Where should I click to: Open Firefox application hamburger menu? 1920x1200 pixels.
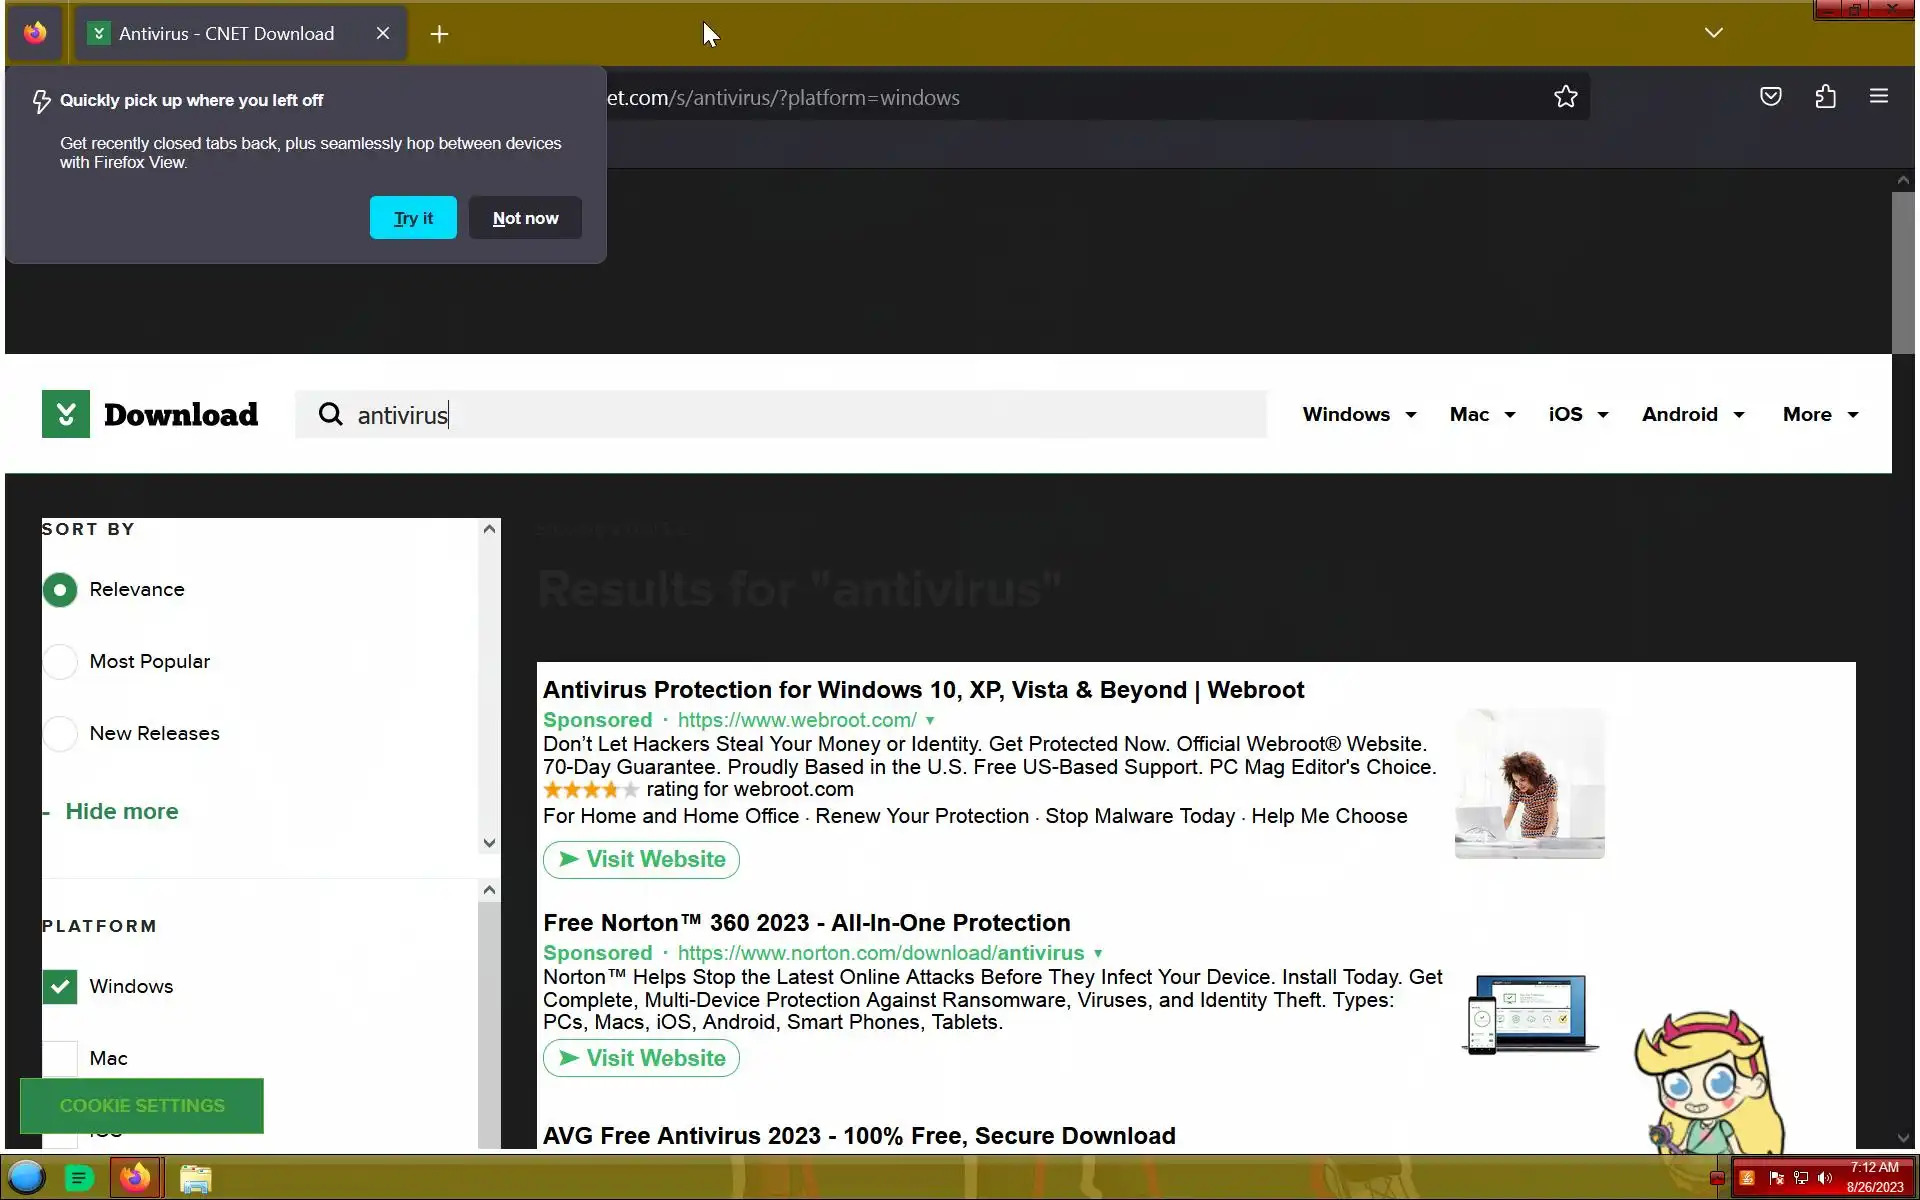point(1878,97)
